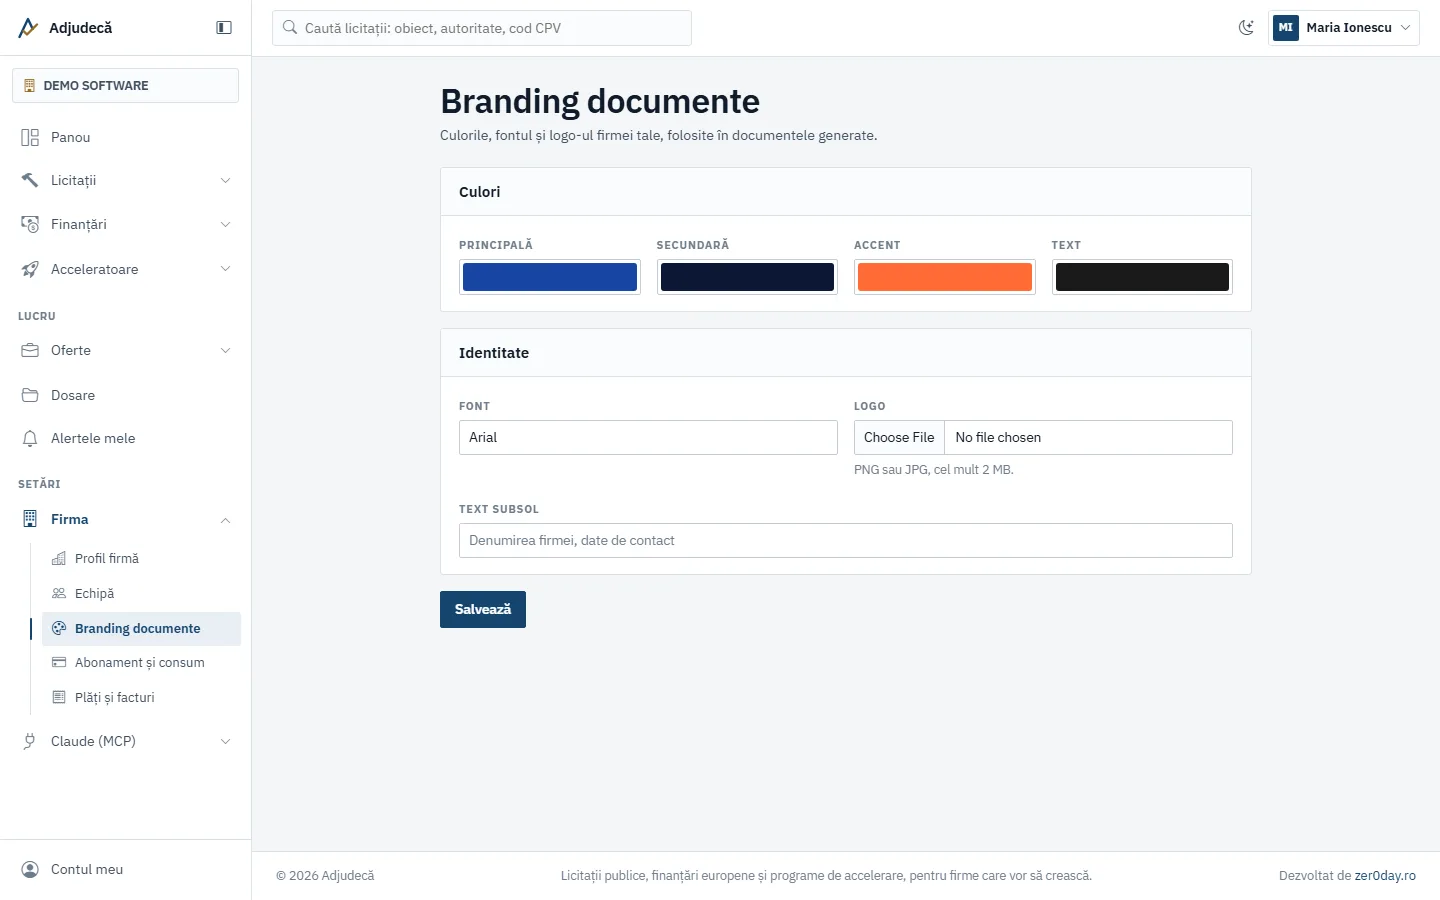The height and width of the screenshot is (900, 1440).
Task: Click the search magnifier icon
Action: pos(290,28)
